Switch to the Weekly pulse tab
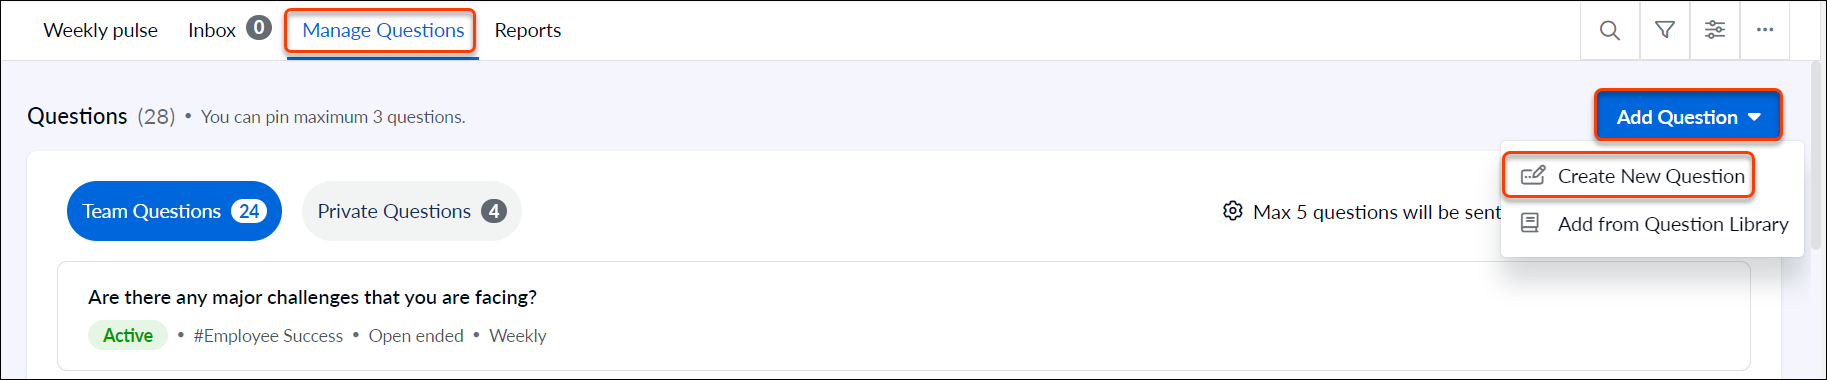Viewport: 1827px width, 380px height. pos(101,30)
